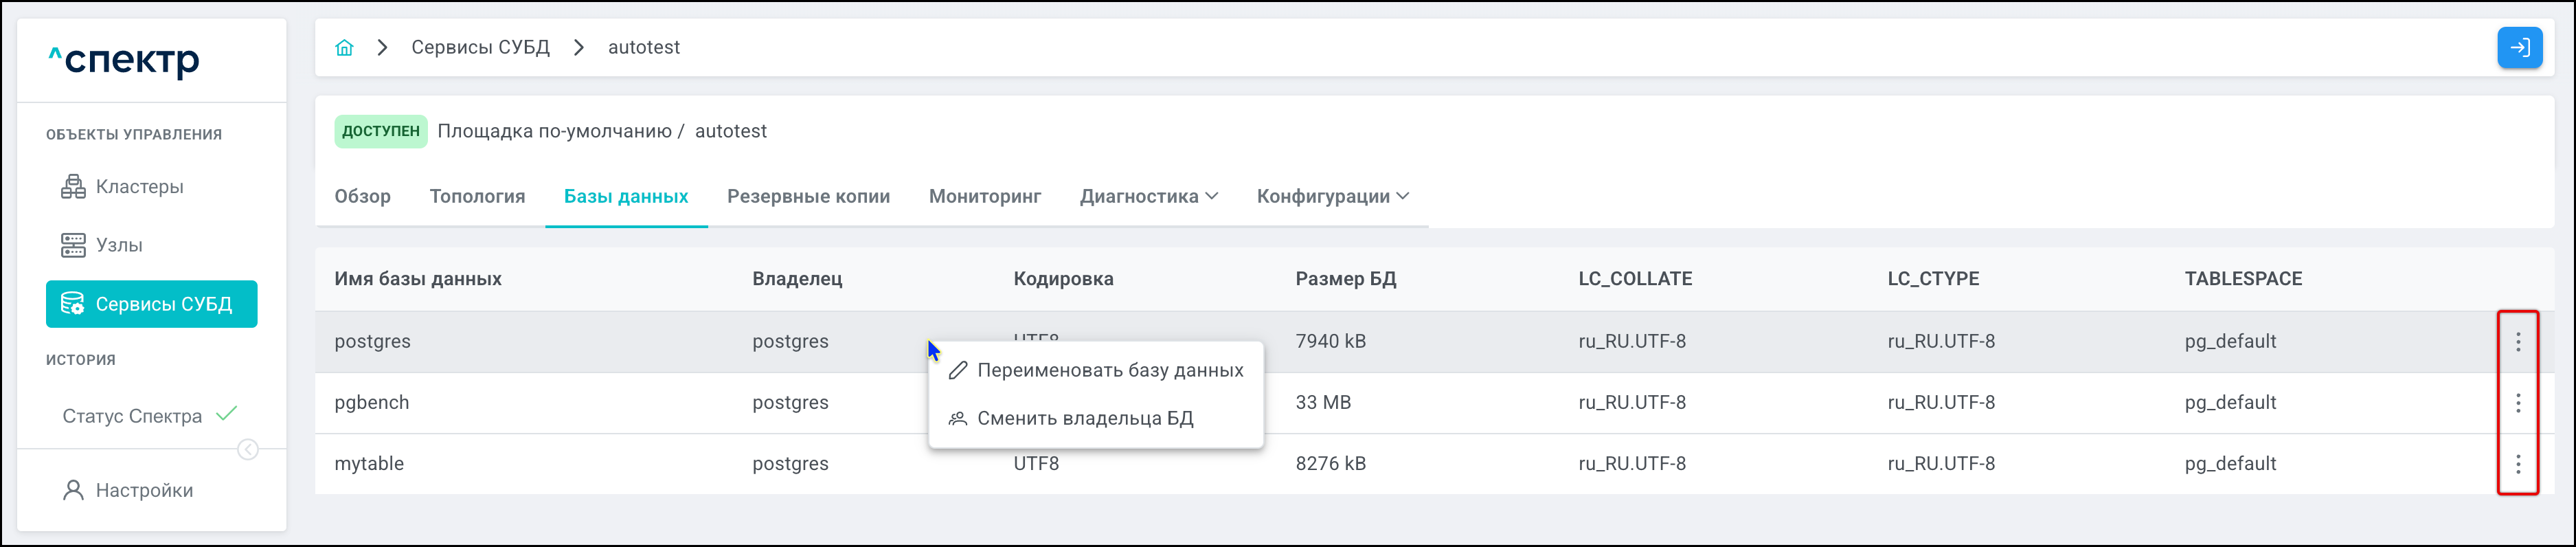This screenshot has width=2576, height=547.
Task: Select Сервисы СУБД in the sidebar
Action: point(152,304)
